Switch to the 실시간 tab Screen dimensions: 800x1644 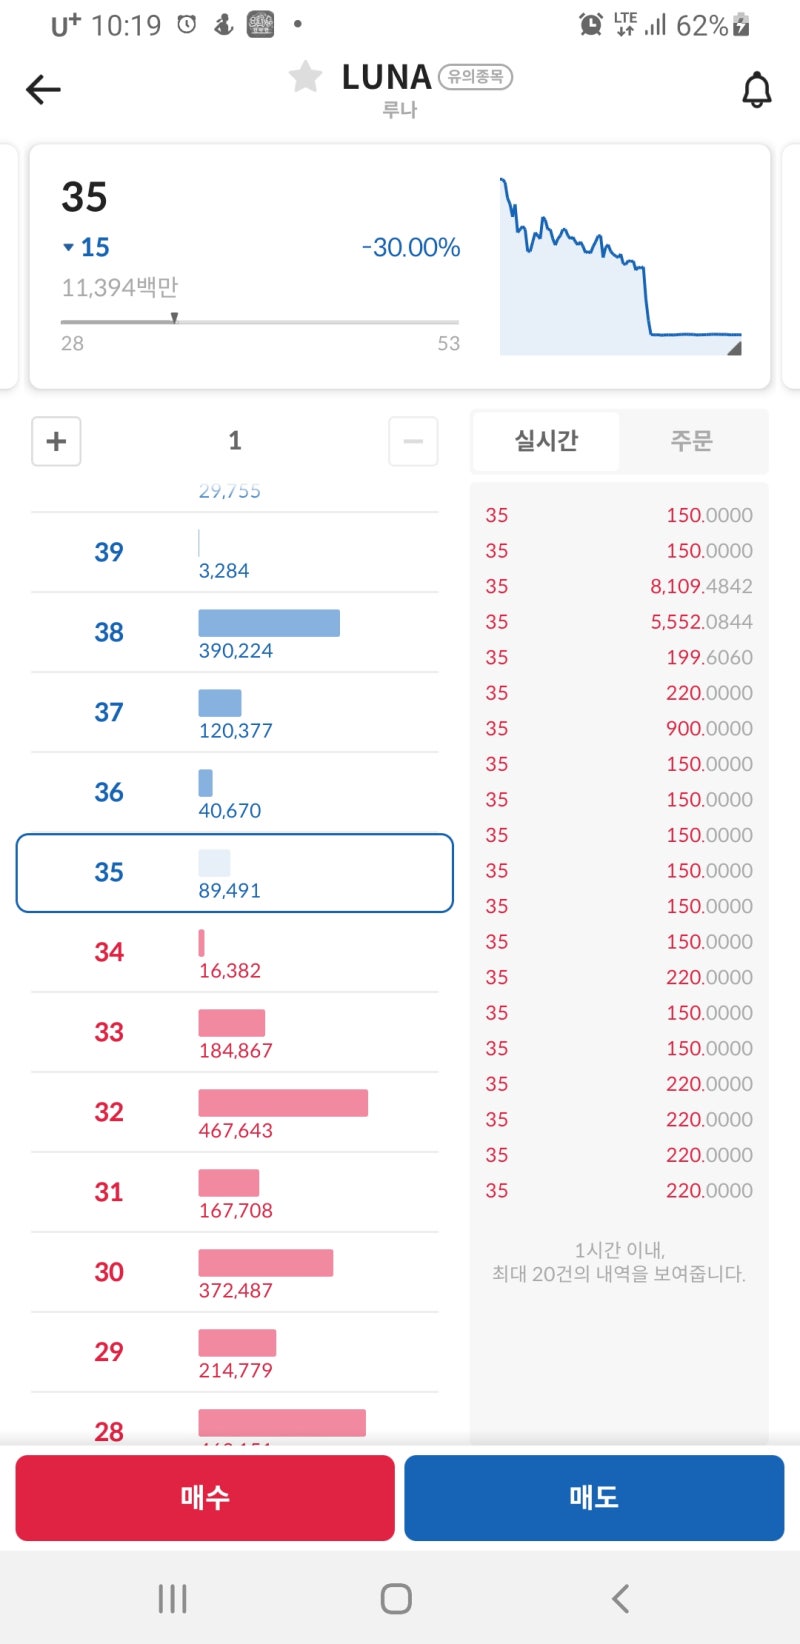tap(546, 441)
